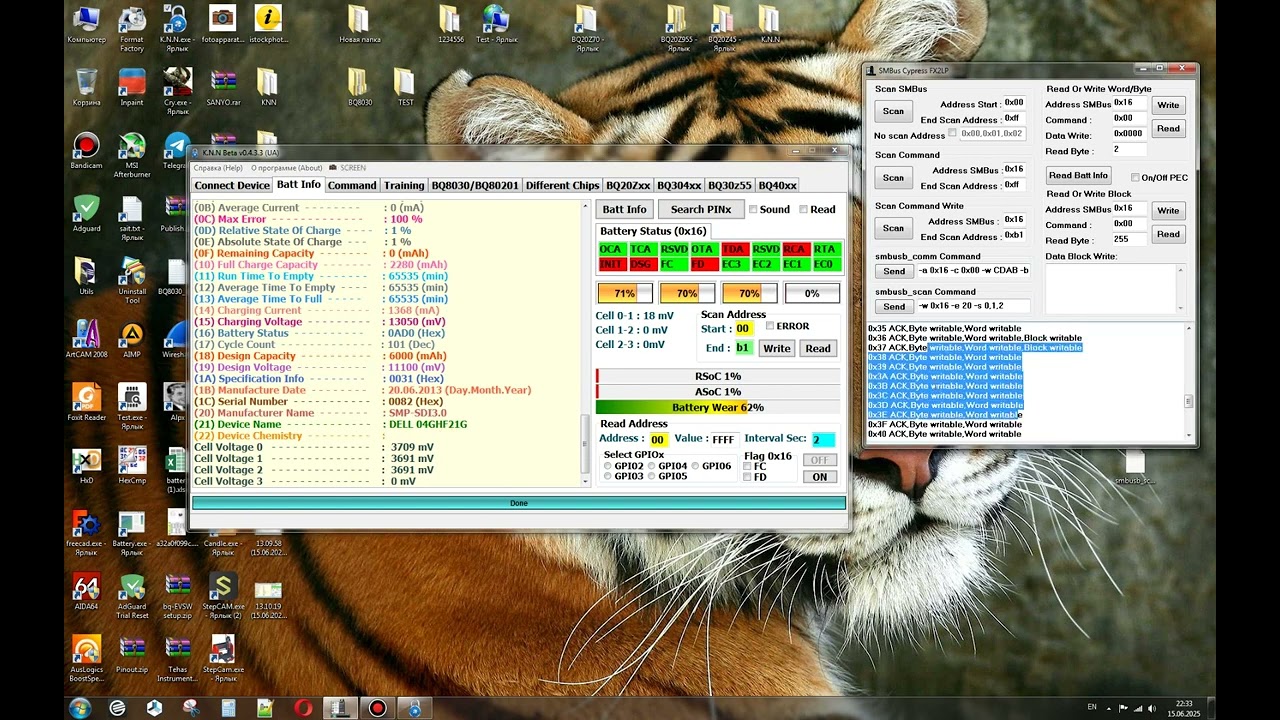The image size is (1280, 720).
Task: Open the TEST folder on desktop
Action: tap(405, 87)
